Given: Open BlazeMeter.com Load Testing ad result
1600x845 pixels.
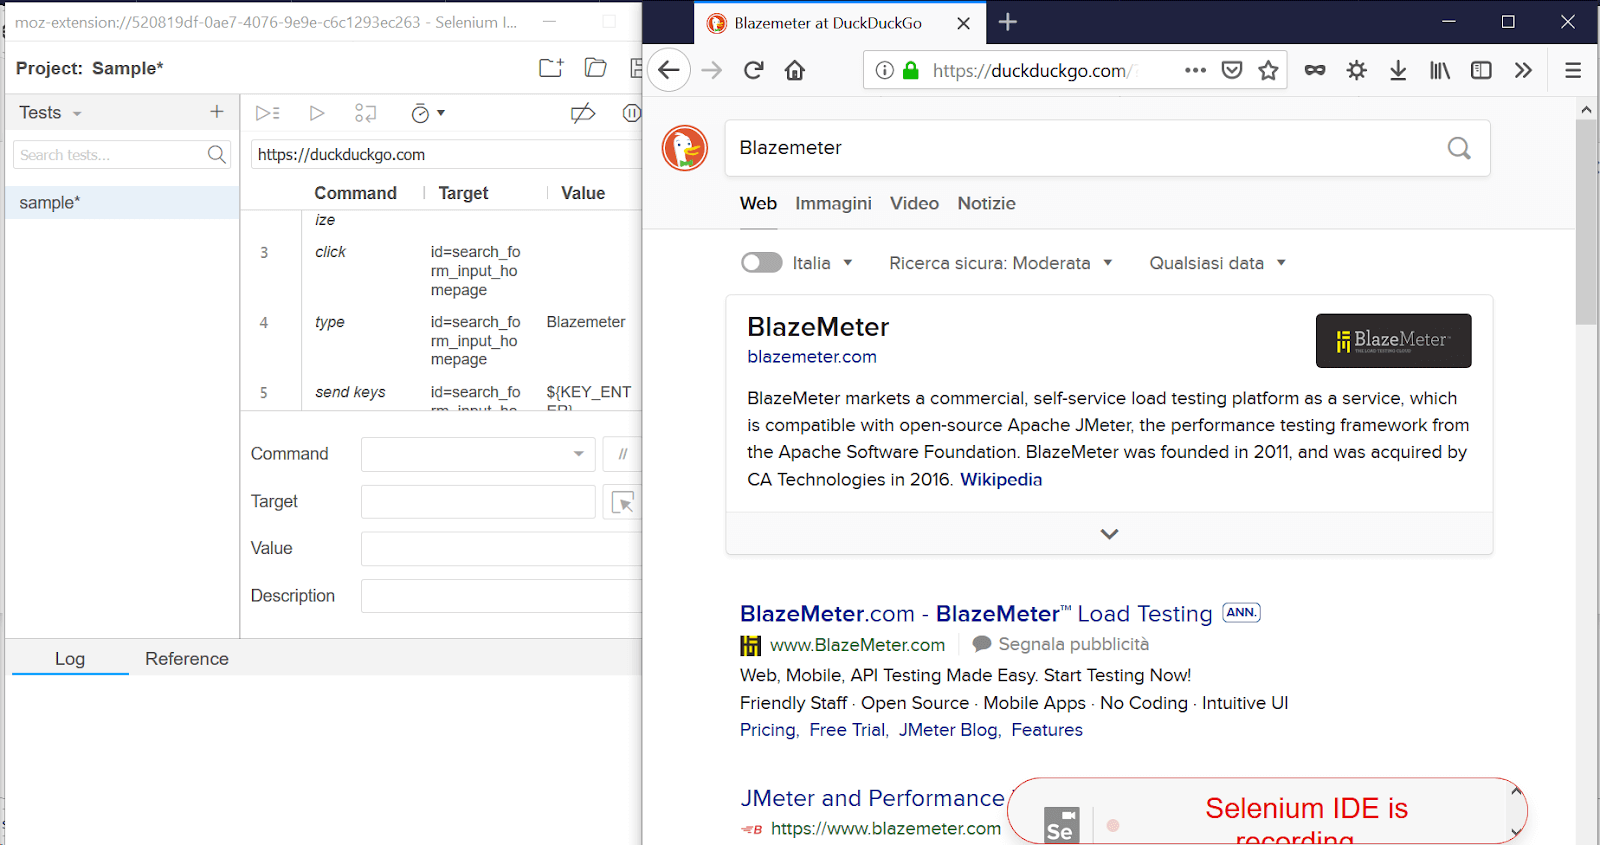Looking at the screenshot, I should [x=976, y=614].
